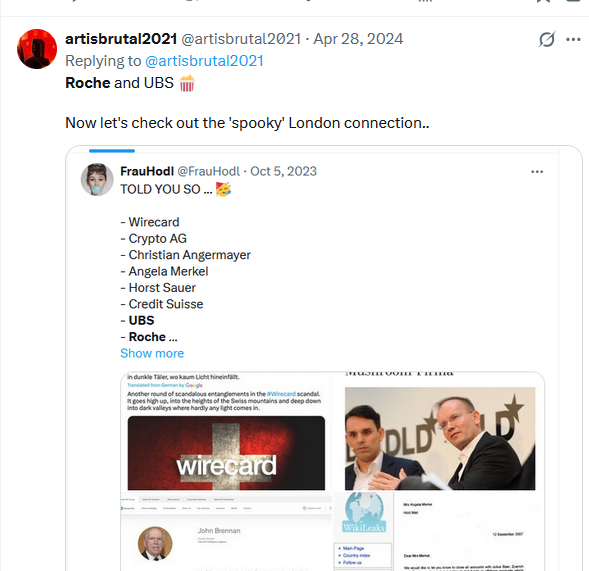Viewport: 589px width, 571px height.
Task: Open the @artisbrutal2021 reply mention link
Action: point(204,61)
